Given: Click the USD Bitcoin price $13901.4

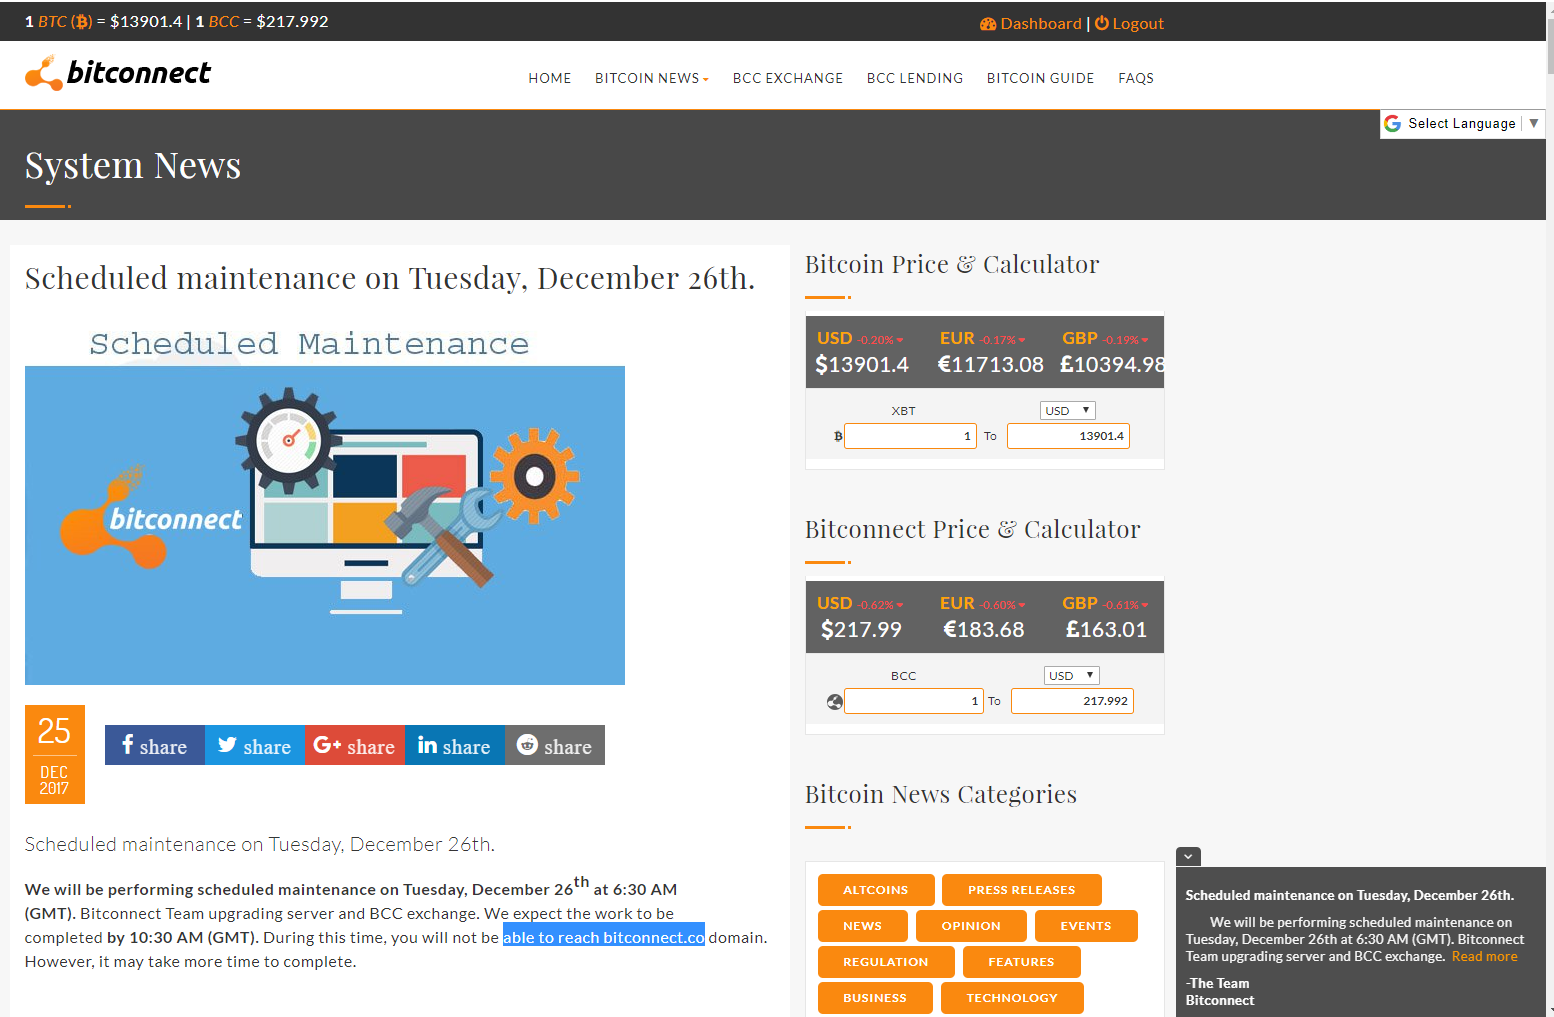Looking at the screenshot, I should pyautogui.click(x=862, y=365).
